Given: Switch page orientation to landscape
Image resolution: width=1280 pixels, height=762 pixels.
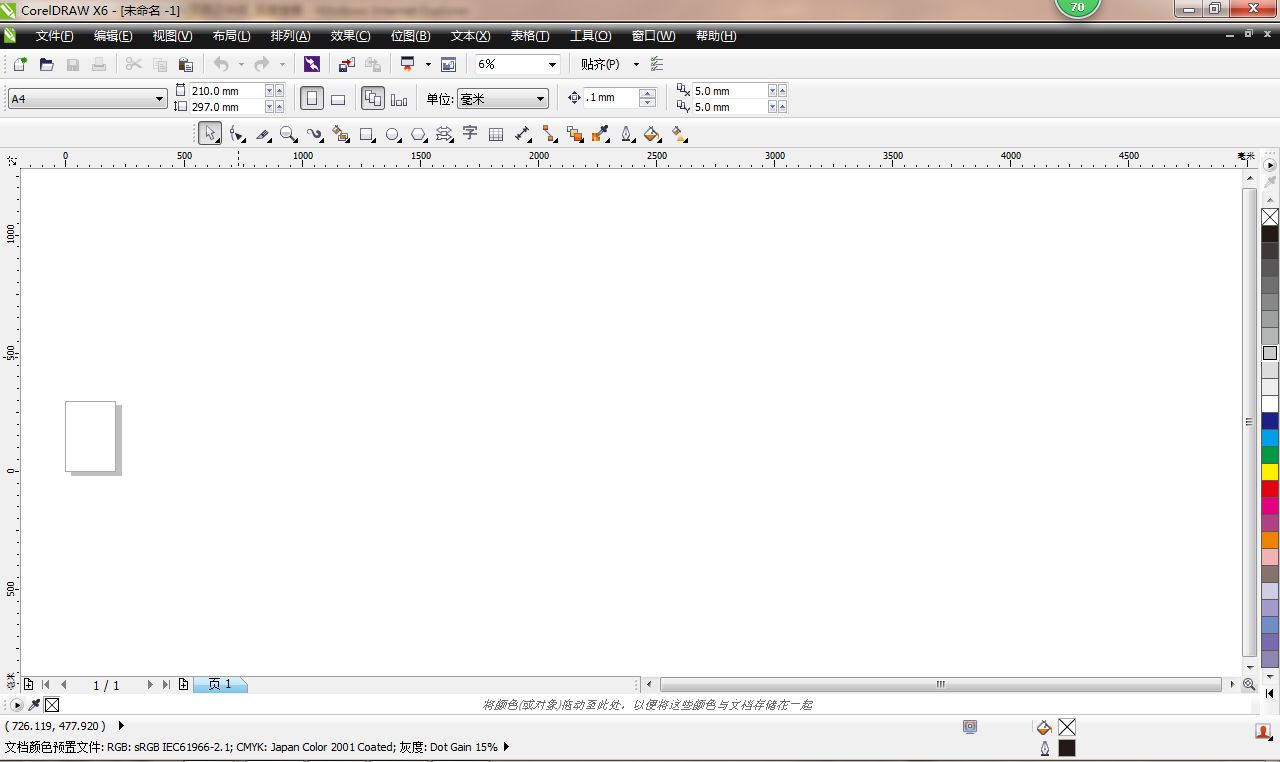Looking at the screenshot, I should (x=338, y=98).
